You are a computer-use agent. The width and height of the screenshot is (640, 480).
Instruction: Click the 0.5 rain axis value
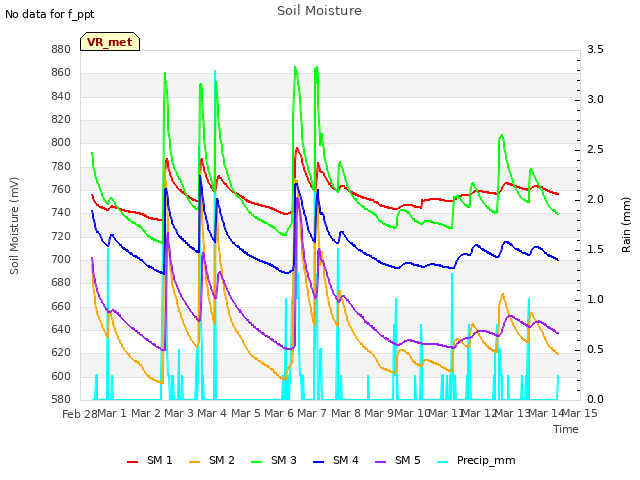click(x=595, y=350)
